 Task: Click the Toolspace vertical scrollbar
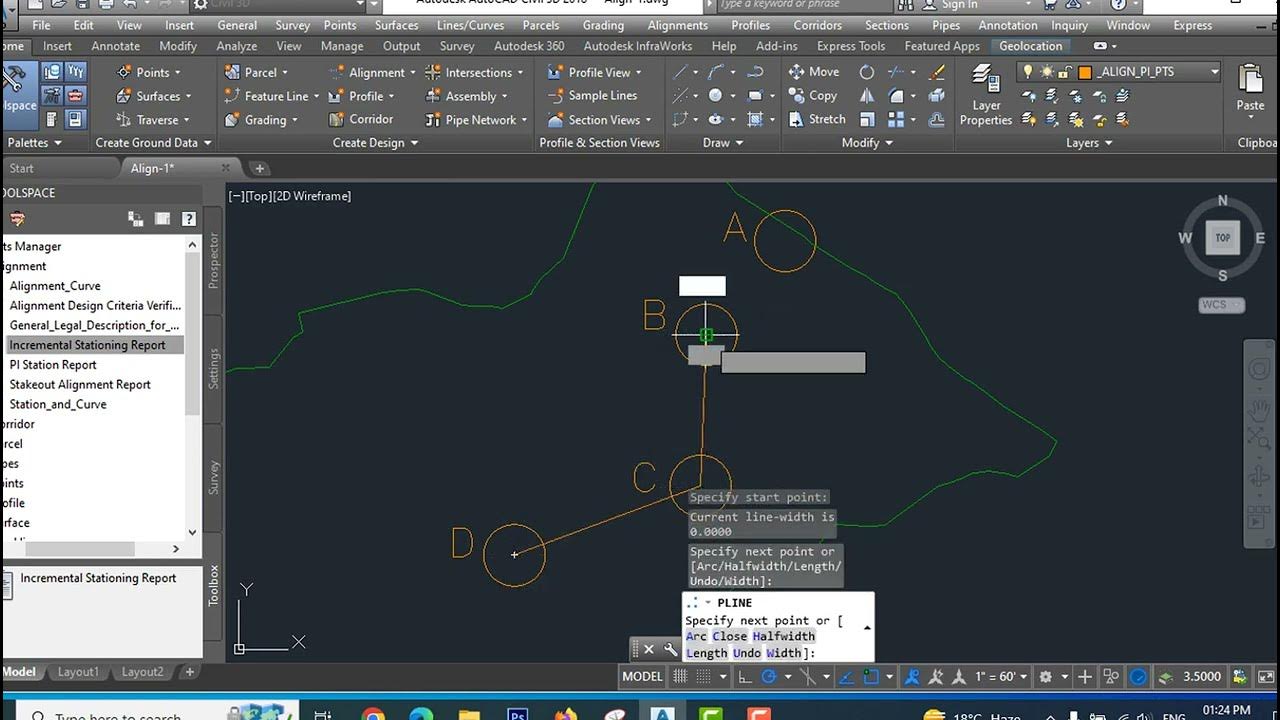pyautogui.click(x=192, y=390)
